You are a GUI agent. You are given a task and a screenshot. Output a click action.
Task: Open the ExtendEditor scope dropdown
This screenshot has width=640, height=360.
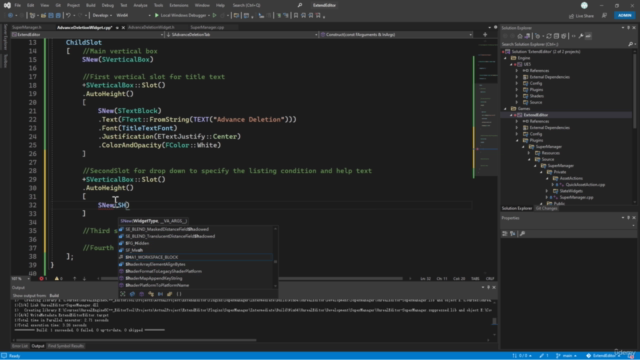coord(88,35)
